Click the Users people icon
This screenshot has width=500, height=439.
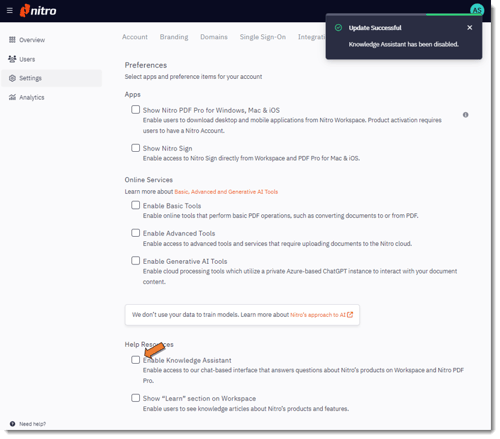point(12,59)
